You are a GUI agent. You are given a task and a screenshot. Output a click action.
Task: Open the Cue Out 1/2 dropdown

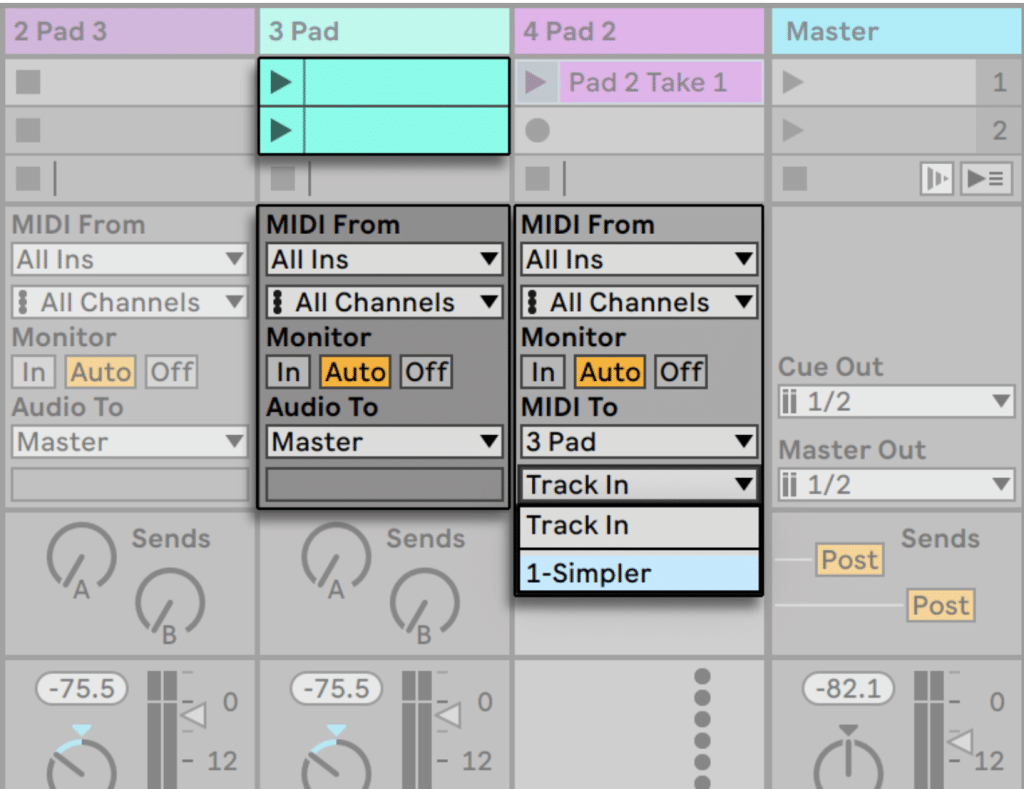click(x=895, y=401)
